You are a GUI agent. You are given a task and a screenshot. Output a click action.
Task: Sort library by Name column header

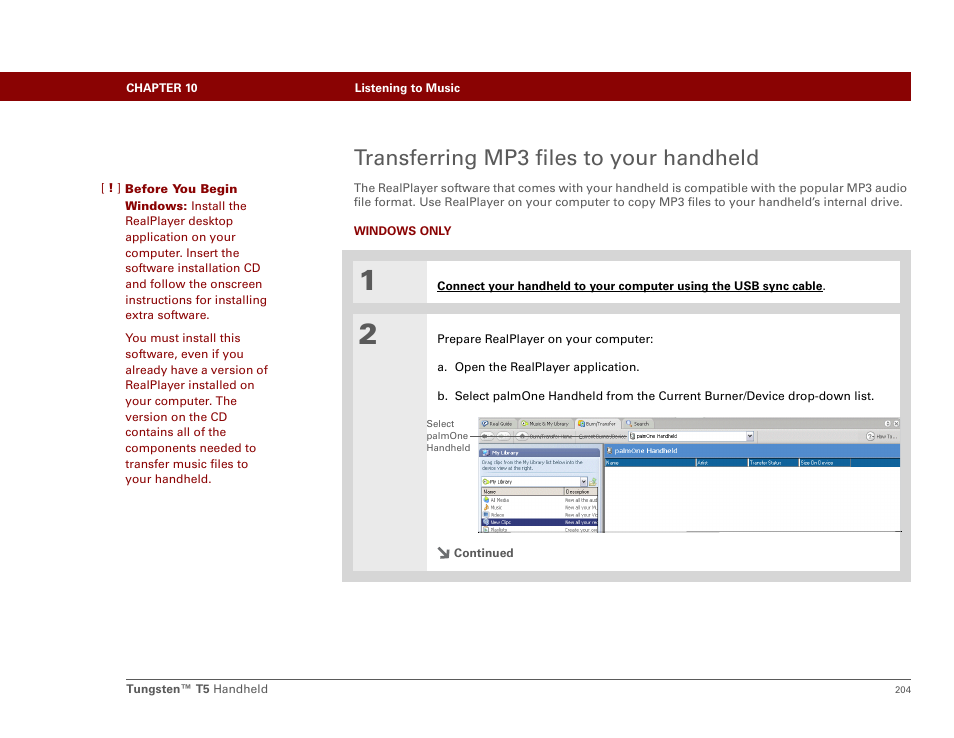click(523, 492)
